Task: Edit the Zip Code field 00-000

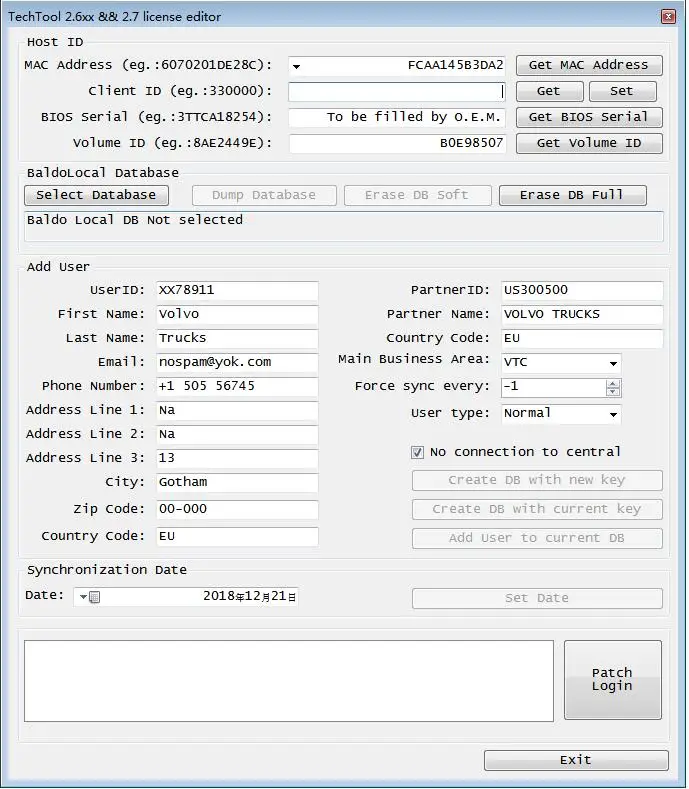Action: (237, 509)
